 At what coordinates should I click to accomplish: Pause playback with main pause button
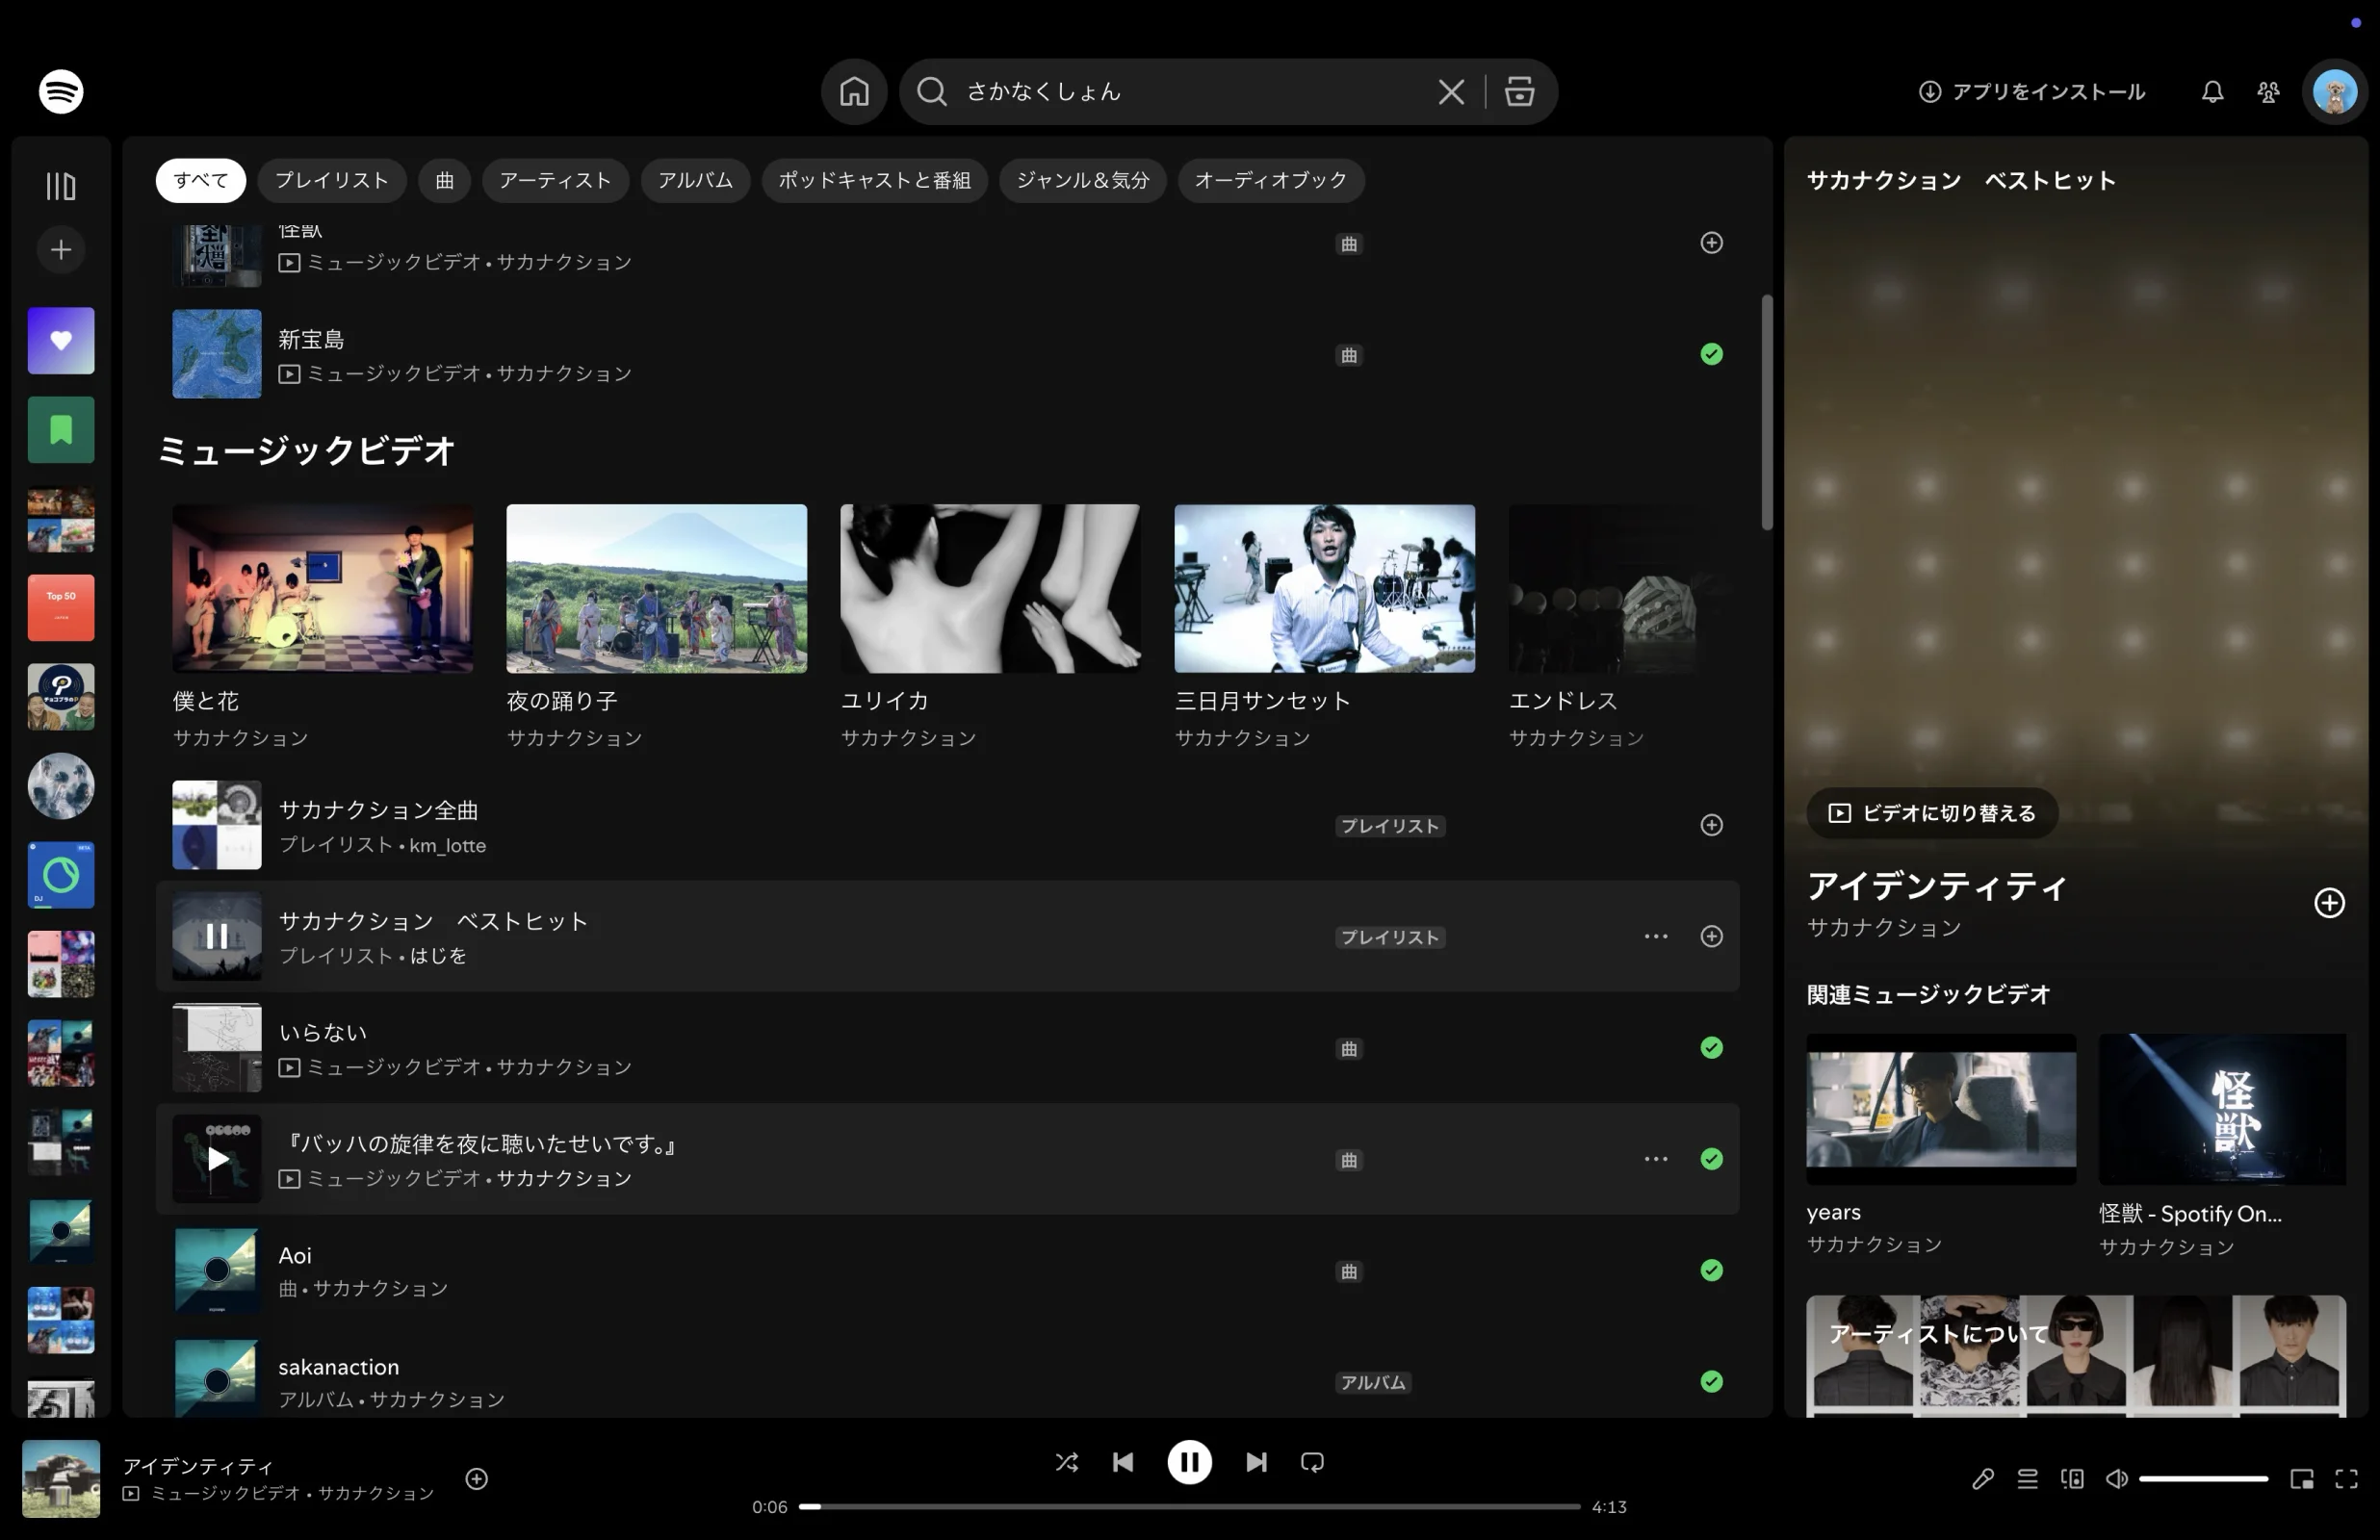pyautogui.click(x=1189, y=1462)
